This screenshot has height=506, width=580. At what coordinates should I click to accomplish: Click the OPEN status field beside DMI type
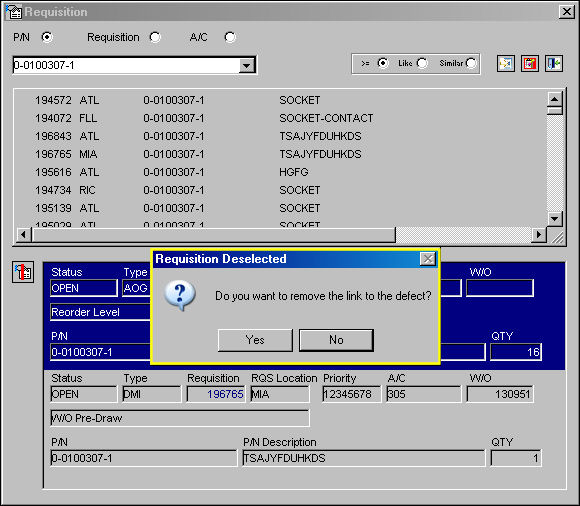pos(84,394)
